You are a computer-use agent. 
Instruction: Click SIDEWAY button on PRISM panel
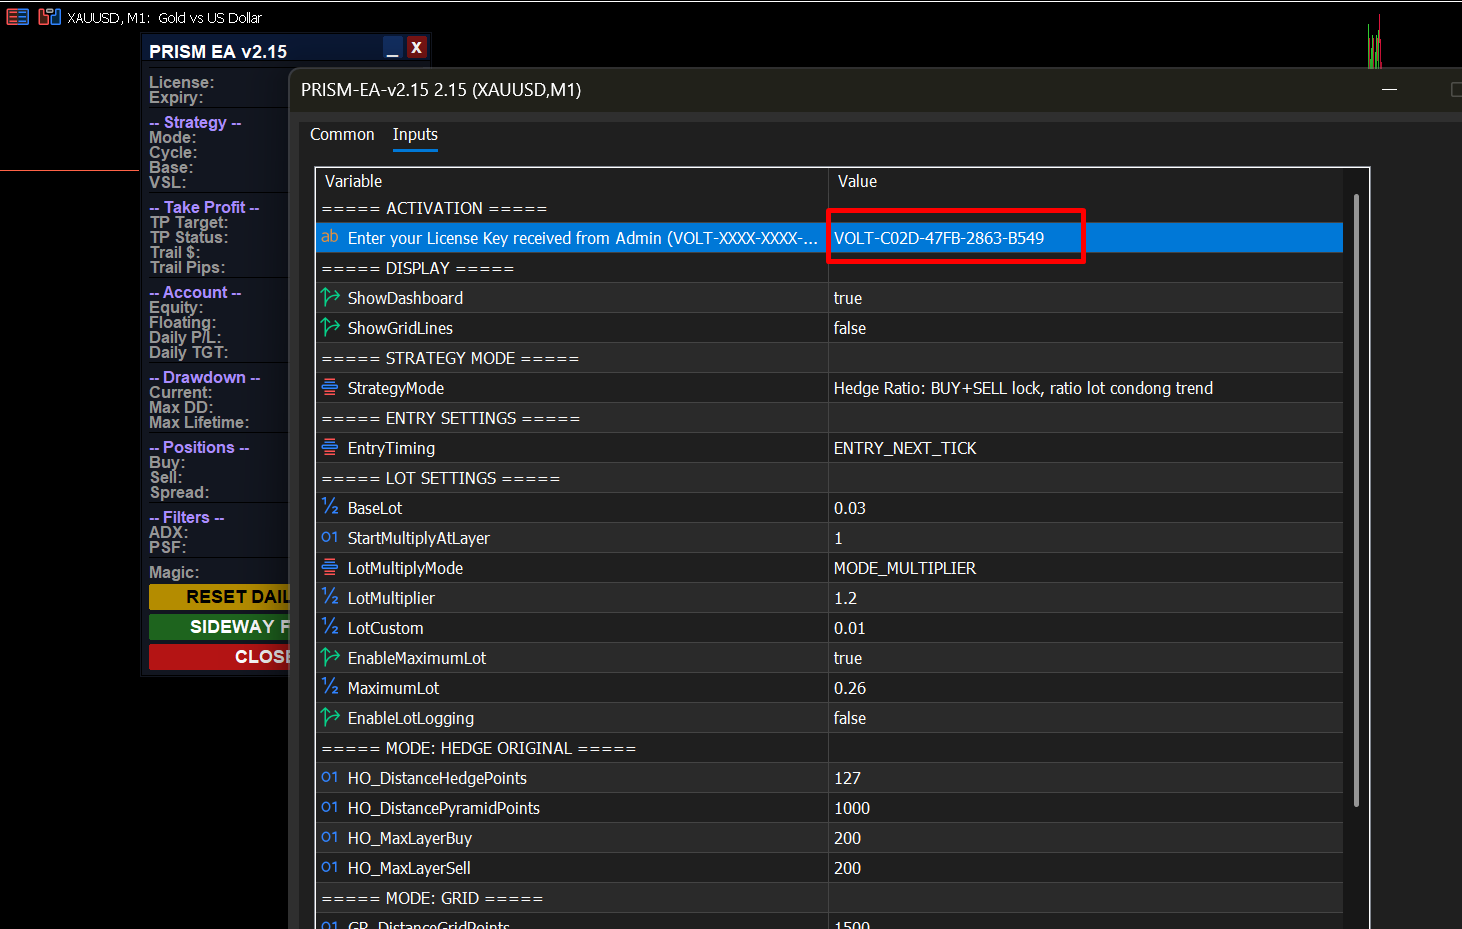point(219,627)
